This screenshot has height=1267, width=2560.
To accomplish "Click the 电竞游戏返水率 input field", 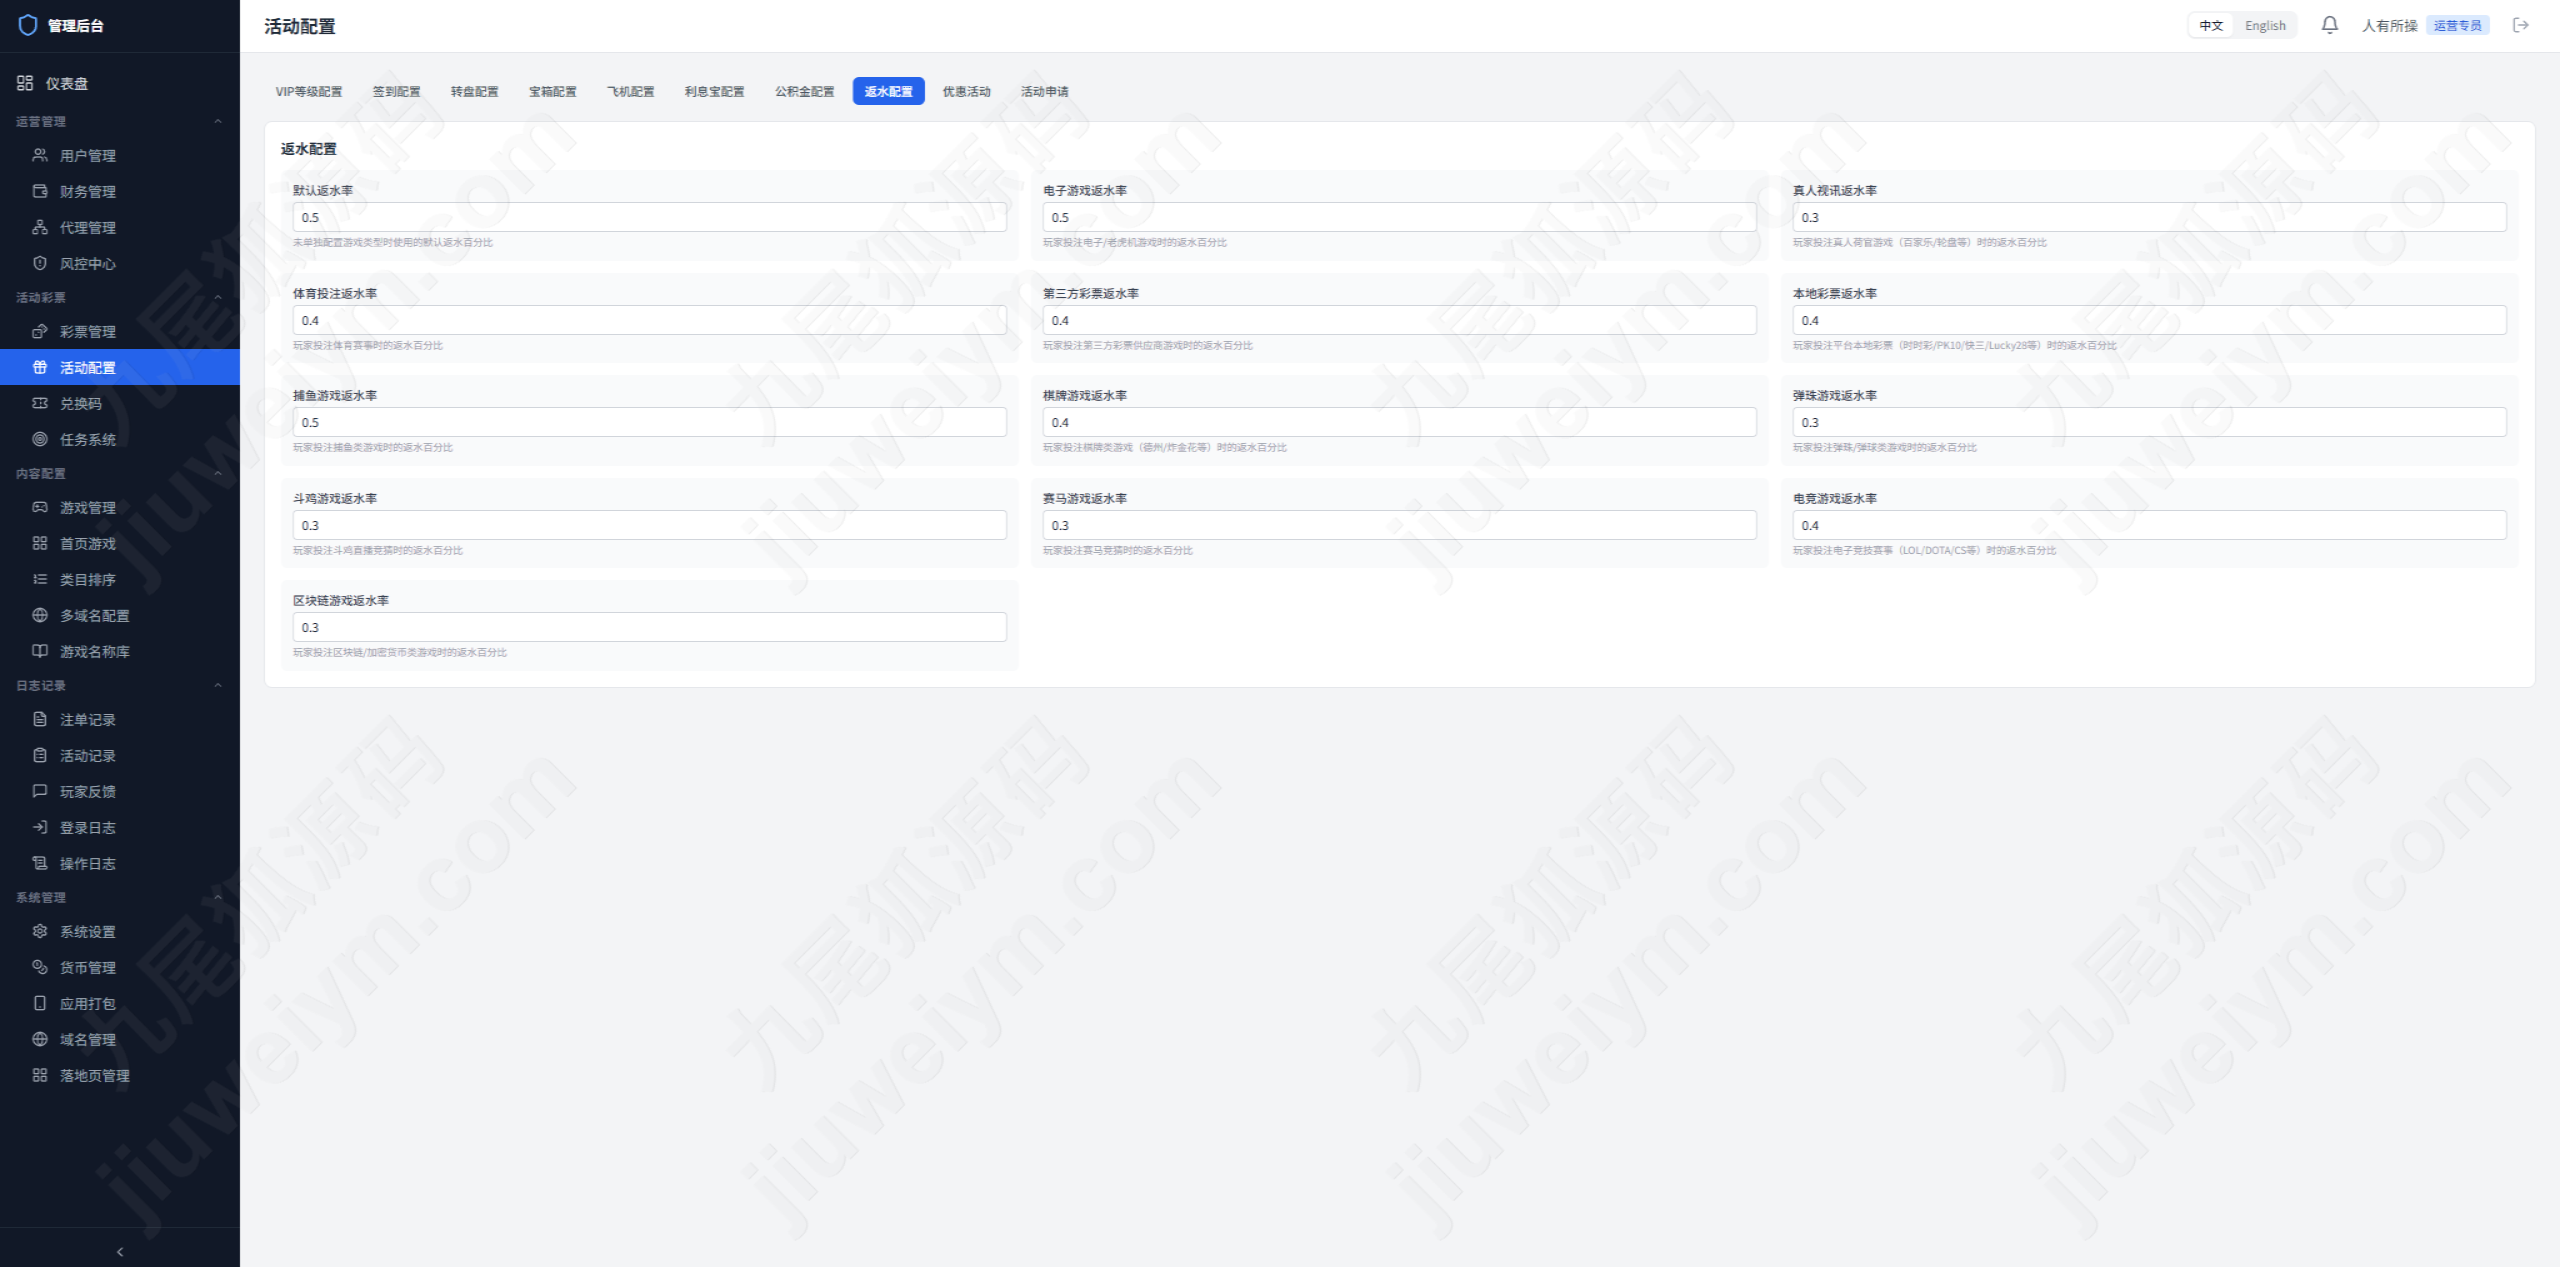I will pyautogui.click(x=2149, y=525).
